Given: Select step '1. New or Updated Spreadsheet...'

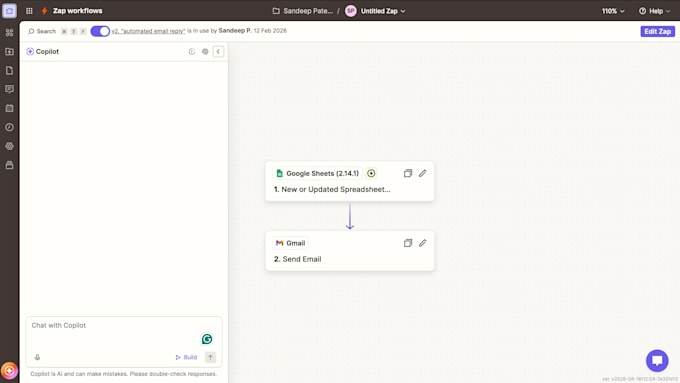Looking at the screenshot, I should click(x=332, y=190).
